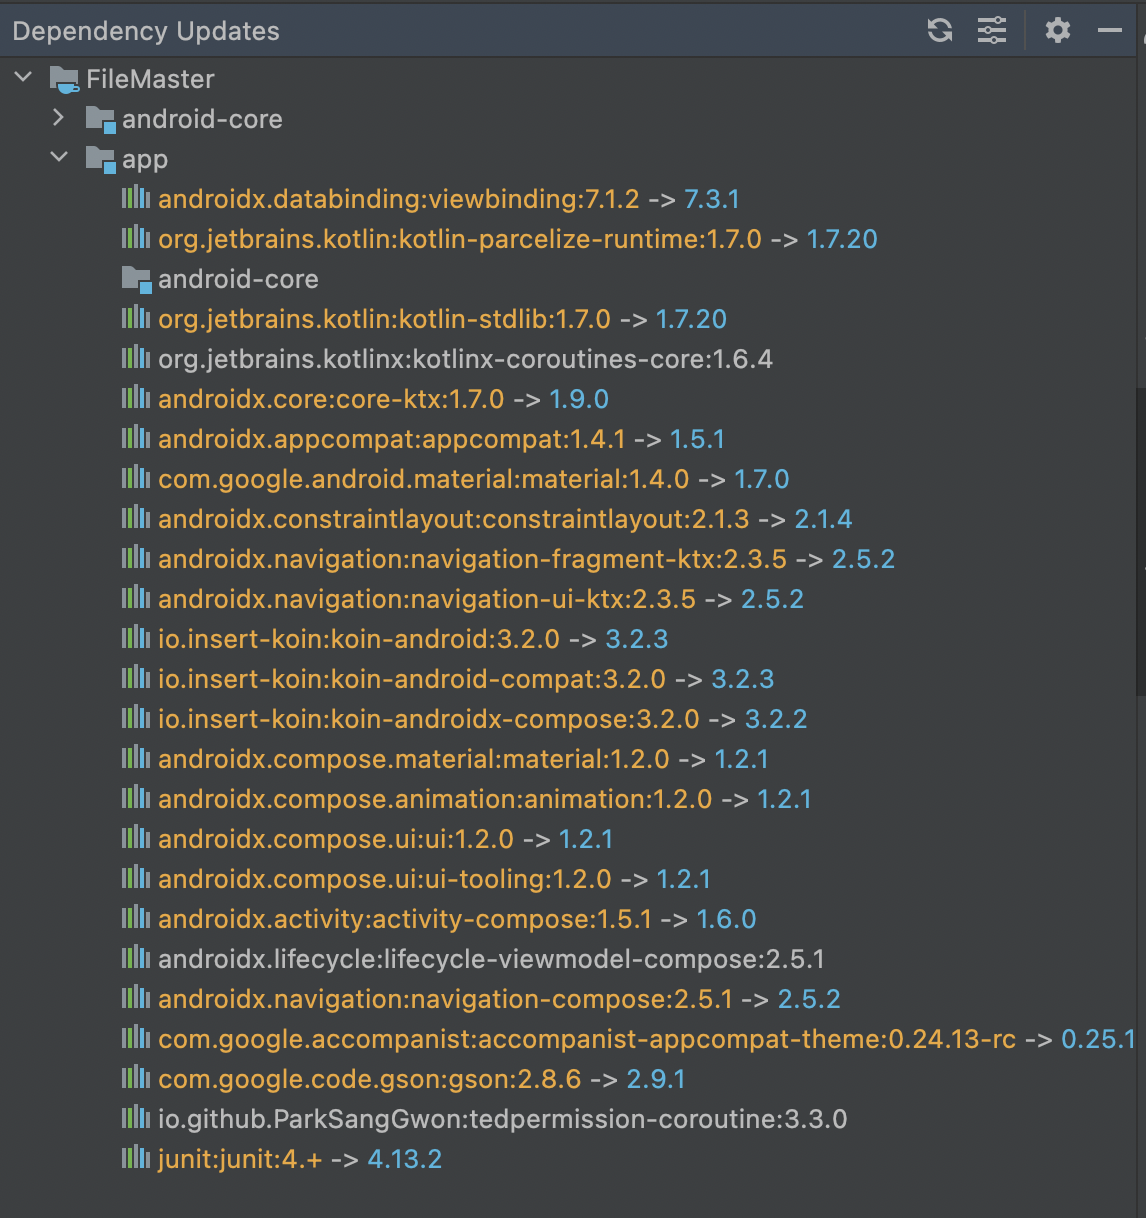The image size is (1146, 1218).
Task: Click library icon beside koin-androidx-compose
Action: (136, 718)
